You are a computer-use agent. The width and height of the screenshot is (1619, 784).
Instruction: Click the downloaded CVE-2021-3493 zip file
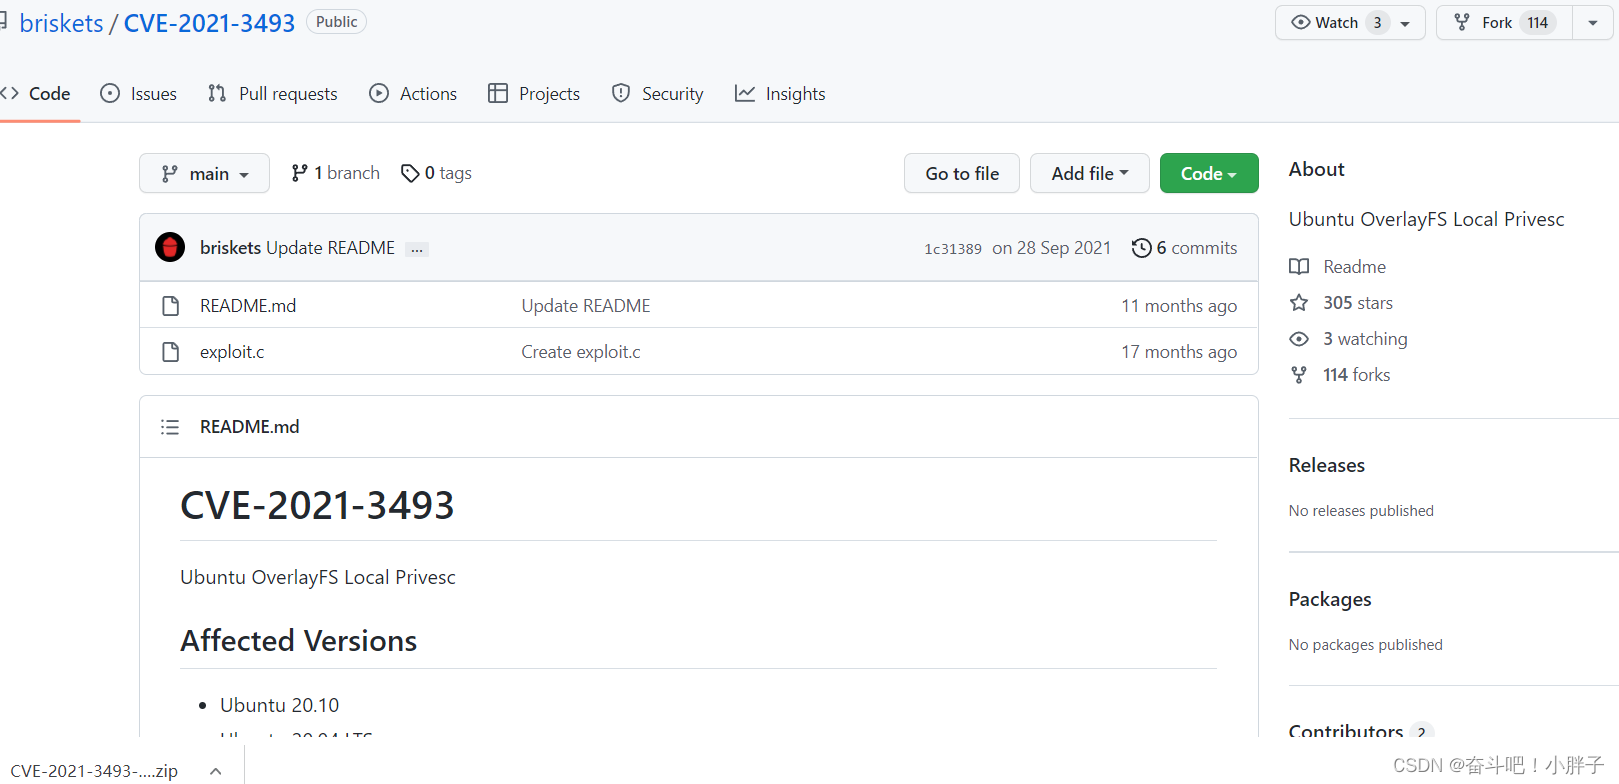point(94,771)
